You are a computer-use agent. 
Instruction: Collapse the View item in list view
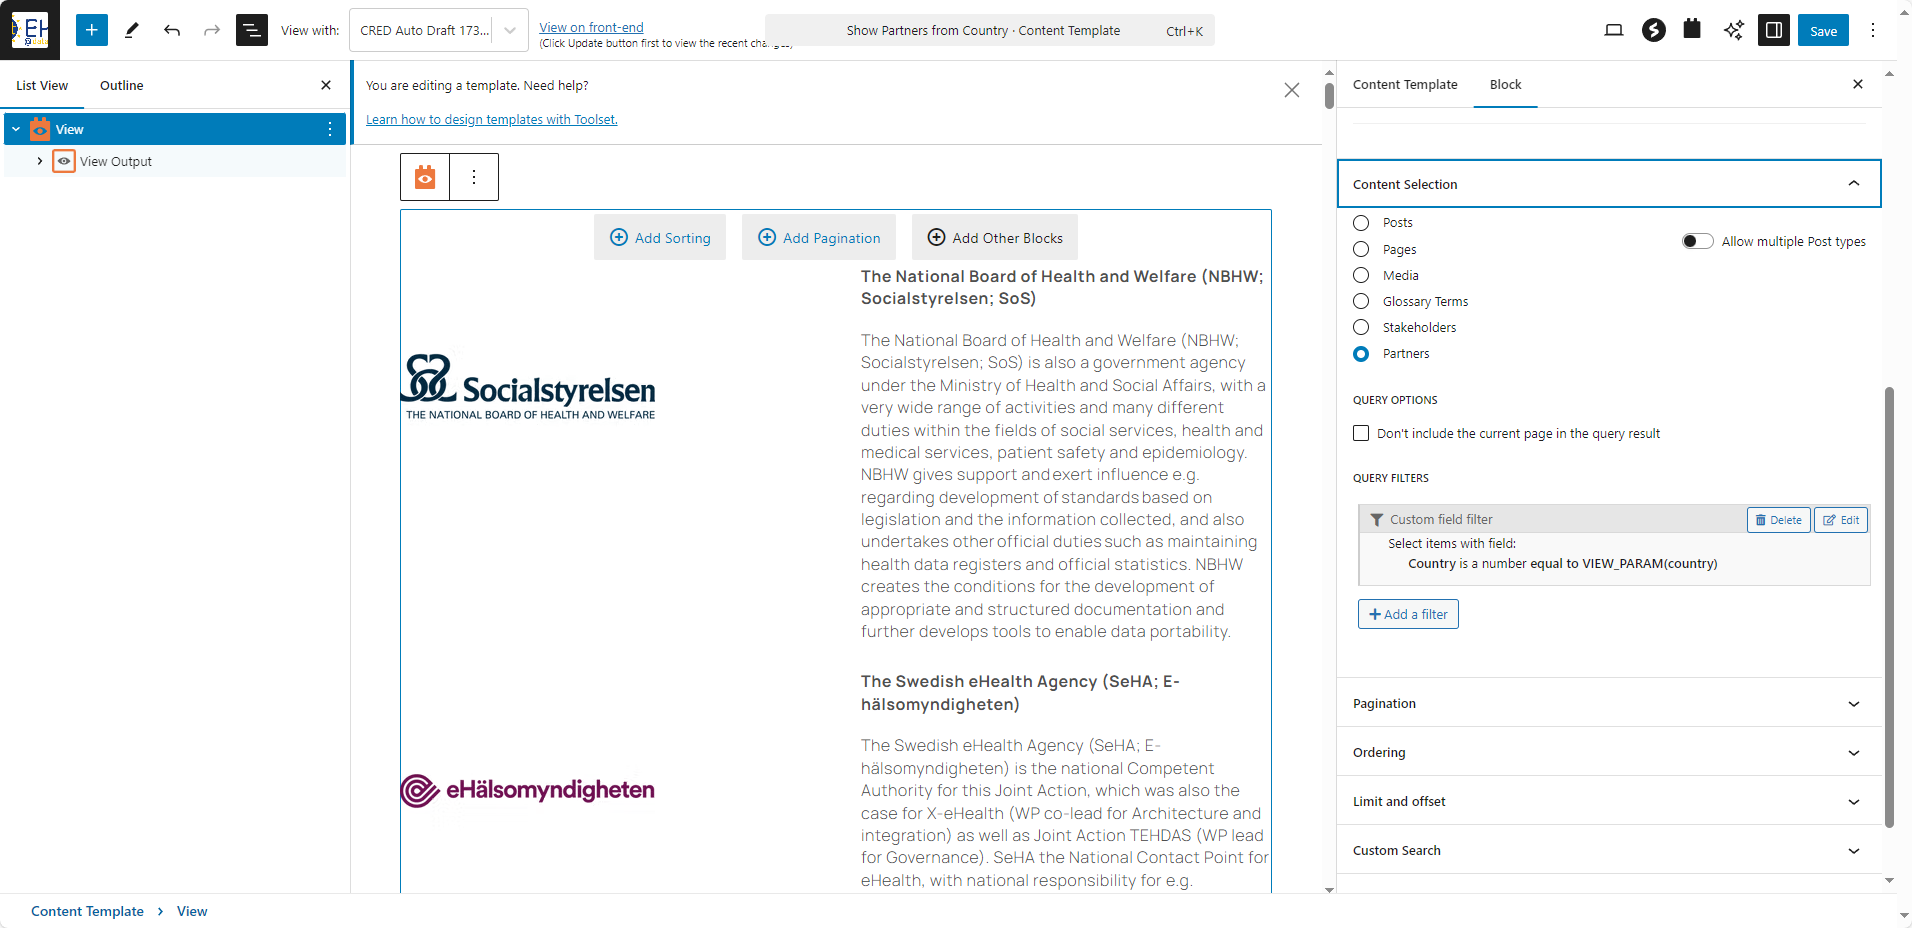16,129
